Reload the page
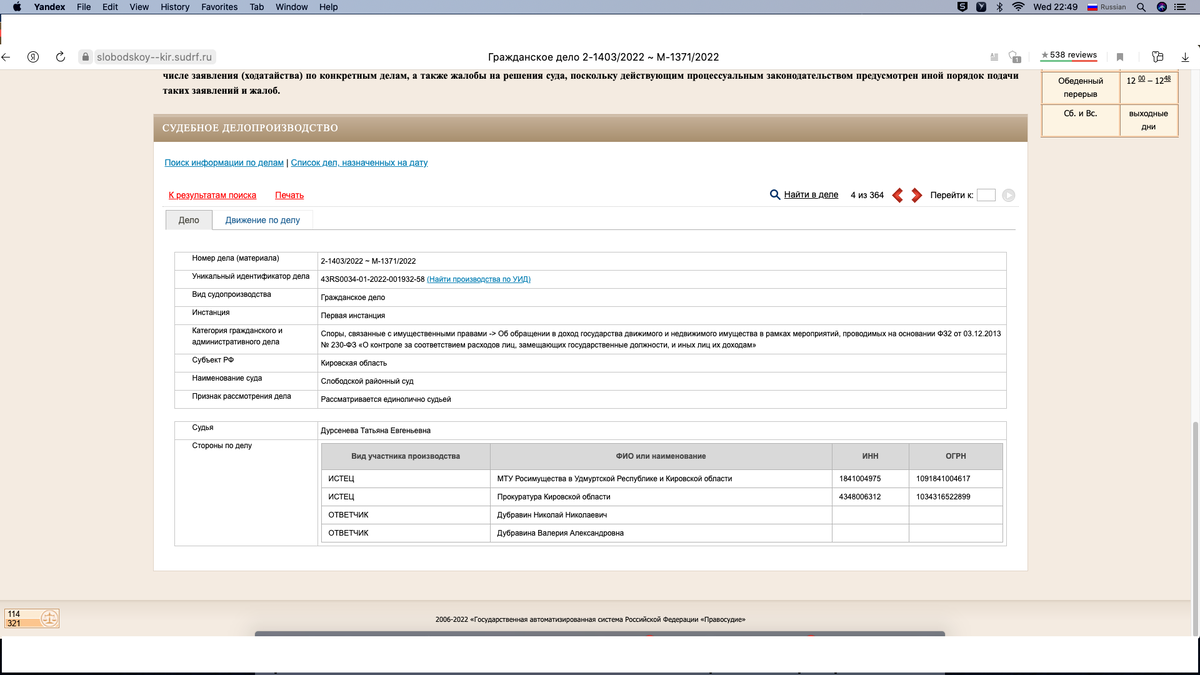This screenshot has height=675, width=1200. 60,57
